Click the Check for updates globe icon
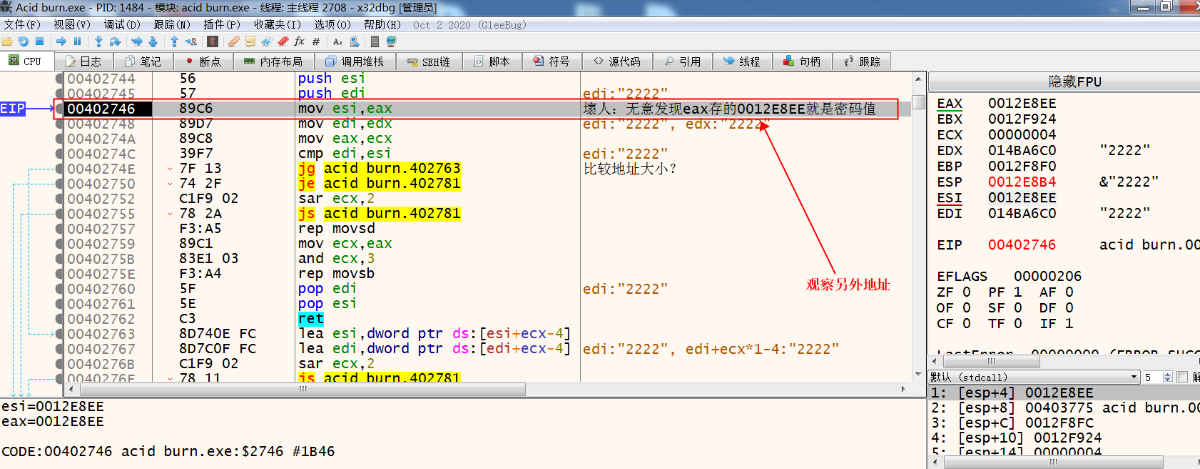 (x=391, y=41)
